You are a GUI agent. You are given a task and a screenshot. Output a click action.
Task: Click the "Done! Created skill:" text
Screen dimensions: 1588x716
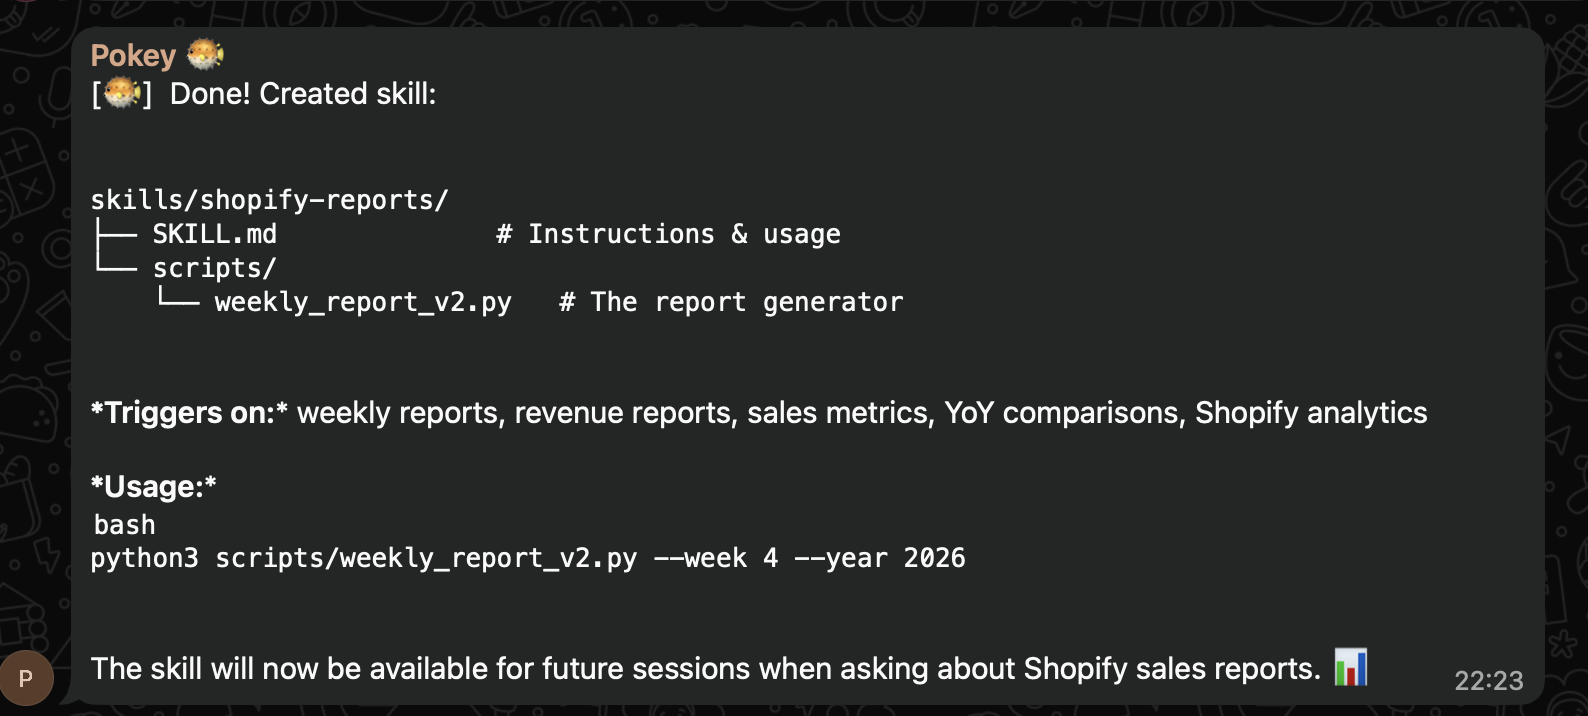303,94
